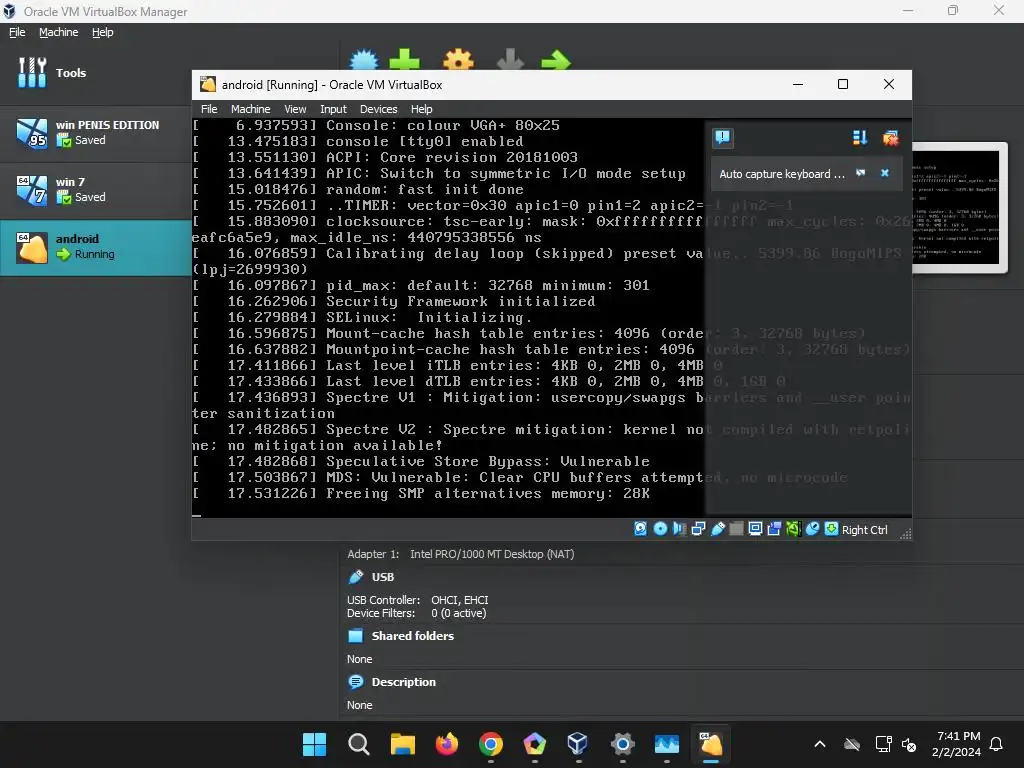Click the green CPU virtualization status icon
Viewport: 1024px width, 768px height.
[x=793, y=529]
